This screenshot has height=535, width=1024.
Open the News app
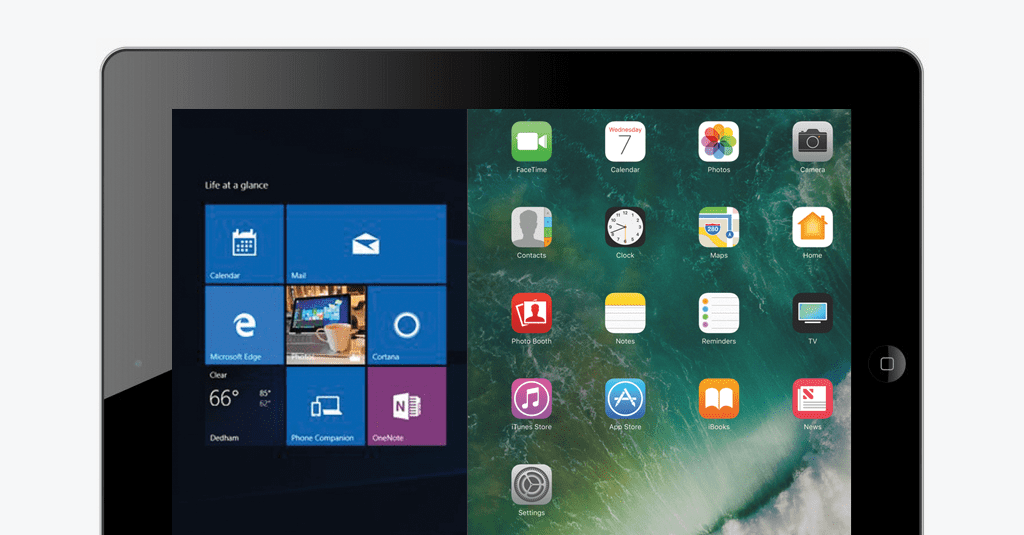point(812,398)
